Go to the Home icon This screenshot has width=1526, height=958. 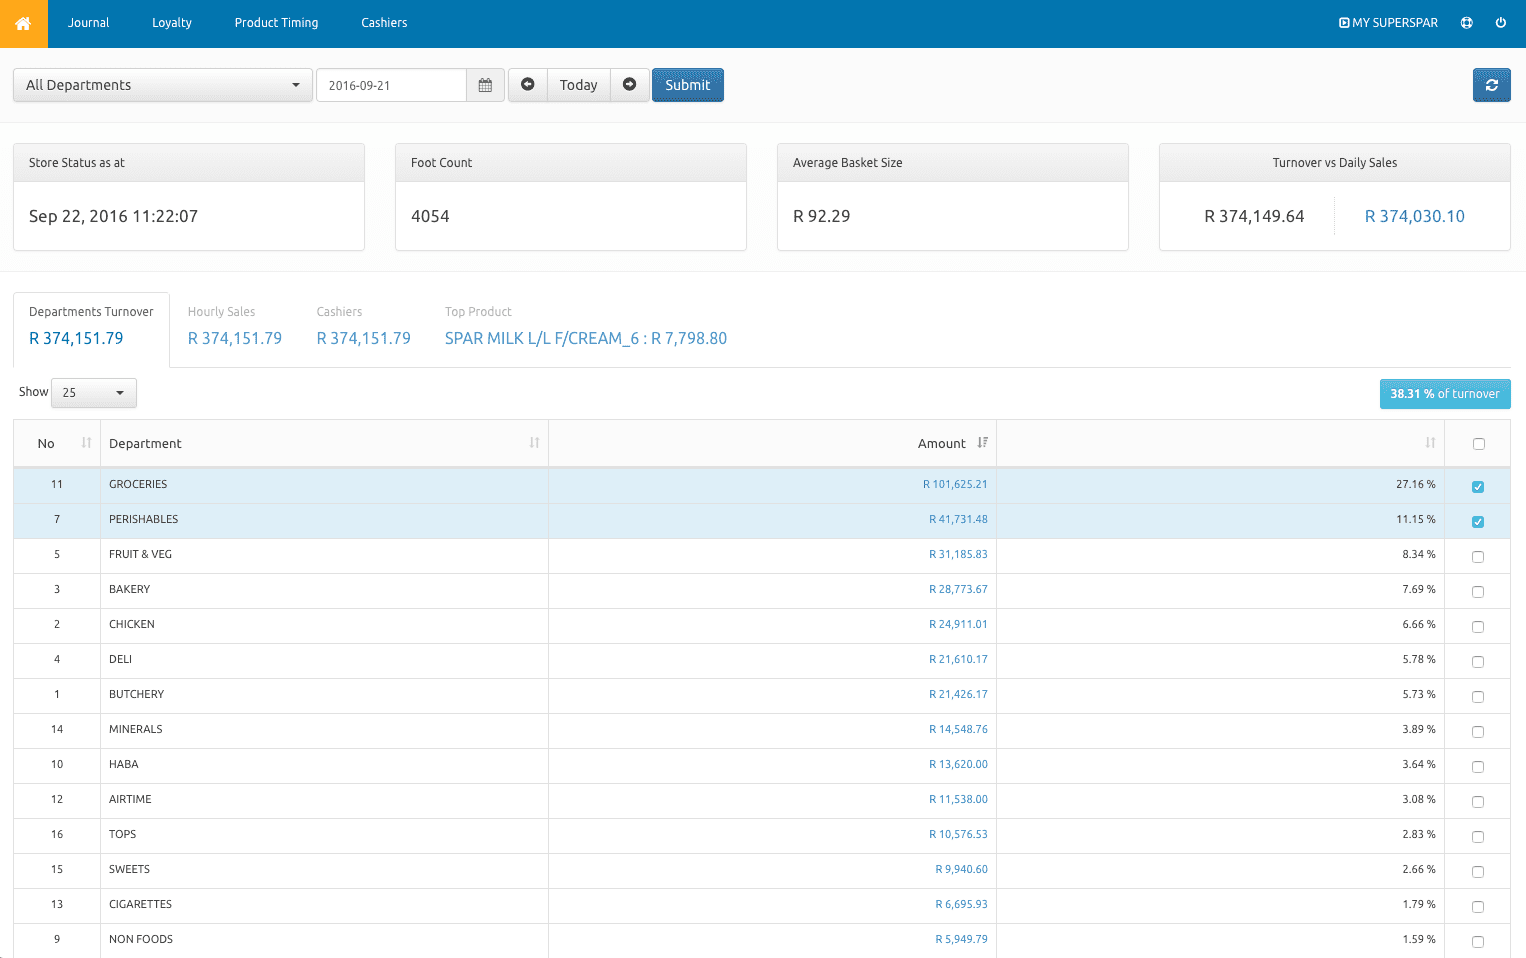click(23, 23)
